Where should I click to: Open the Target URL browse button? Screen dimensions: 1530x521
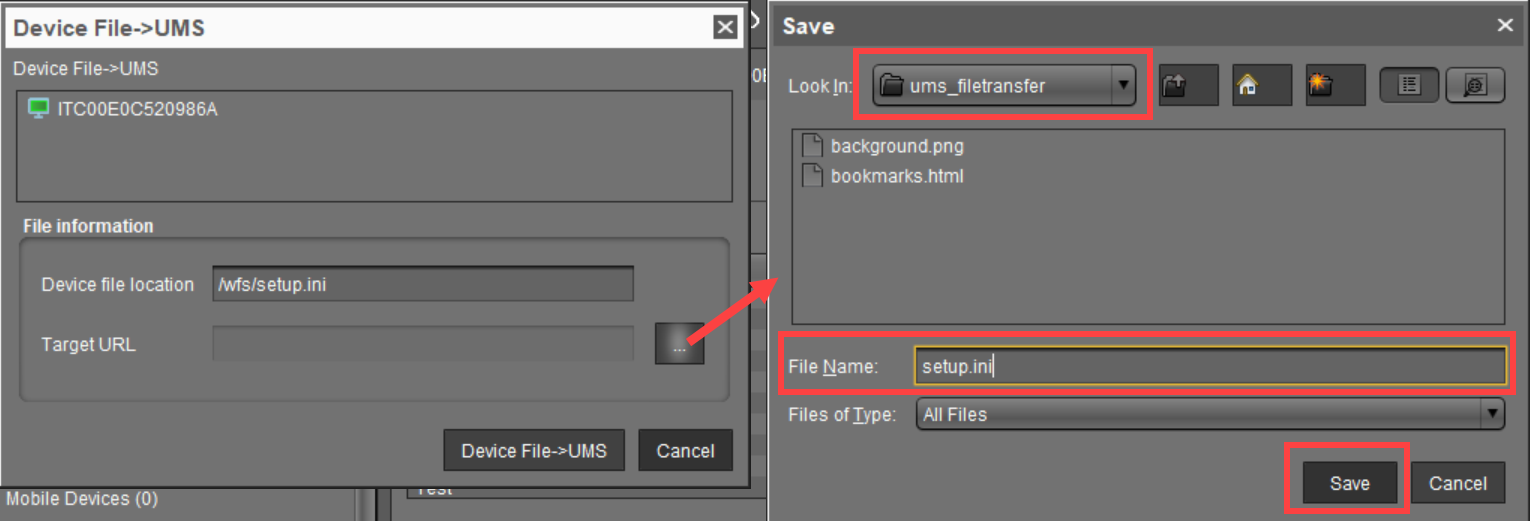(x=679, y=345)
